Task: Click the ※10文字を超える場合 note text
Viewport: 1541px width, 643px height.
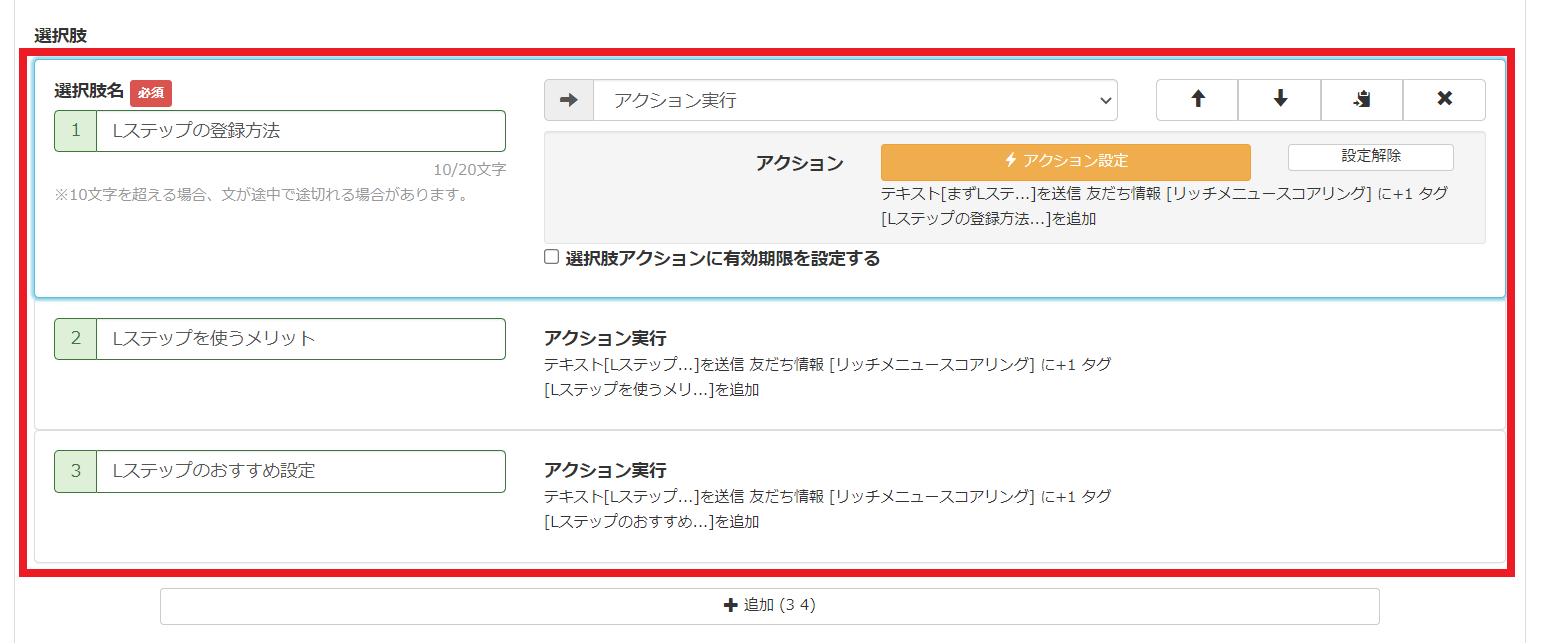Action: point(262,194)
